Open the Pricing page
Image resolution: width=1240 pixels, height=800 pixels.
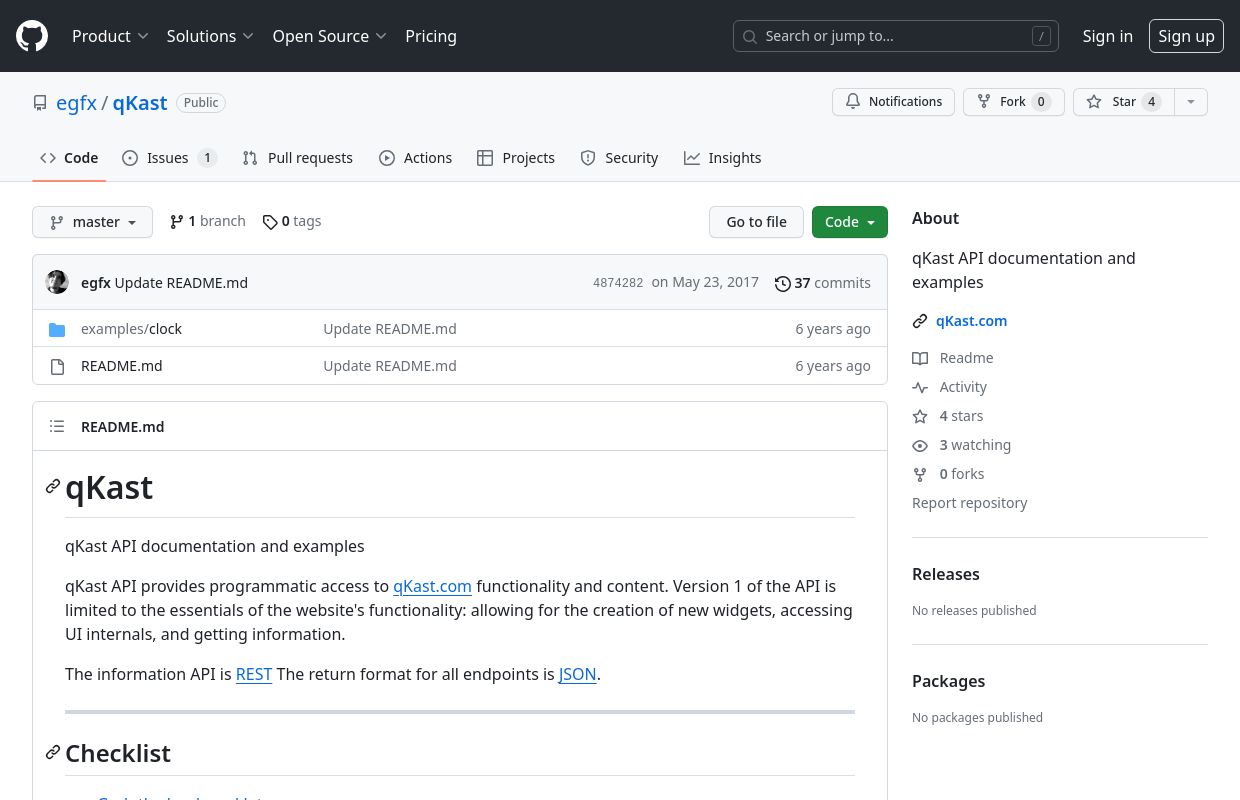tap(431, 36)
